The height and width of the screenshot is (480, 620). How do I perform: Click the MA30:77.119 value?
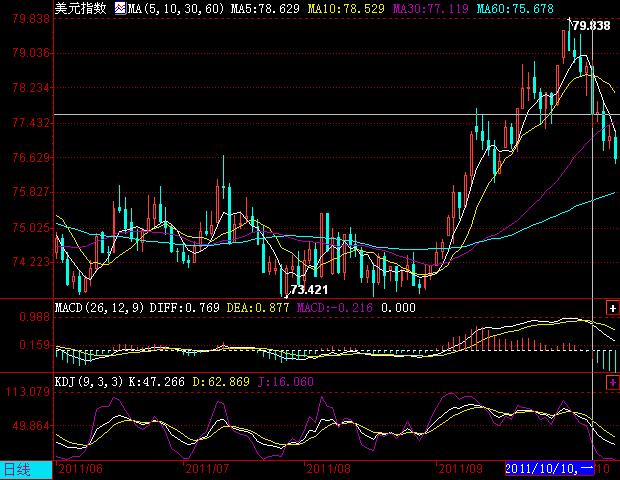(431, 8)
